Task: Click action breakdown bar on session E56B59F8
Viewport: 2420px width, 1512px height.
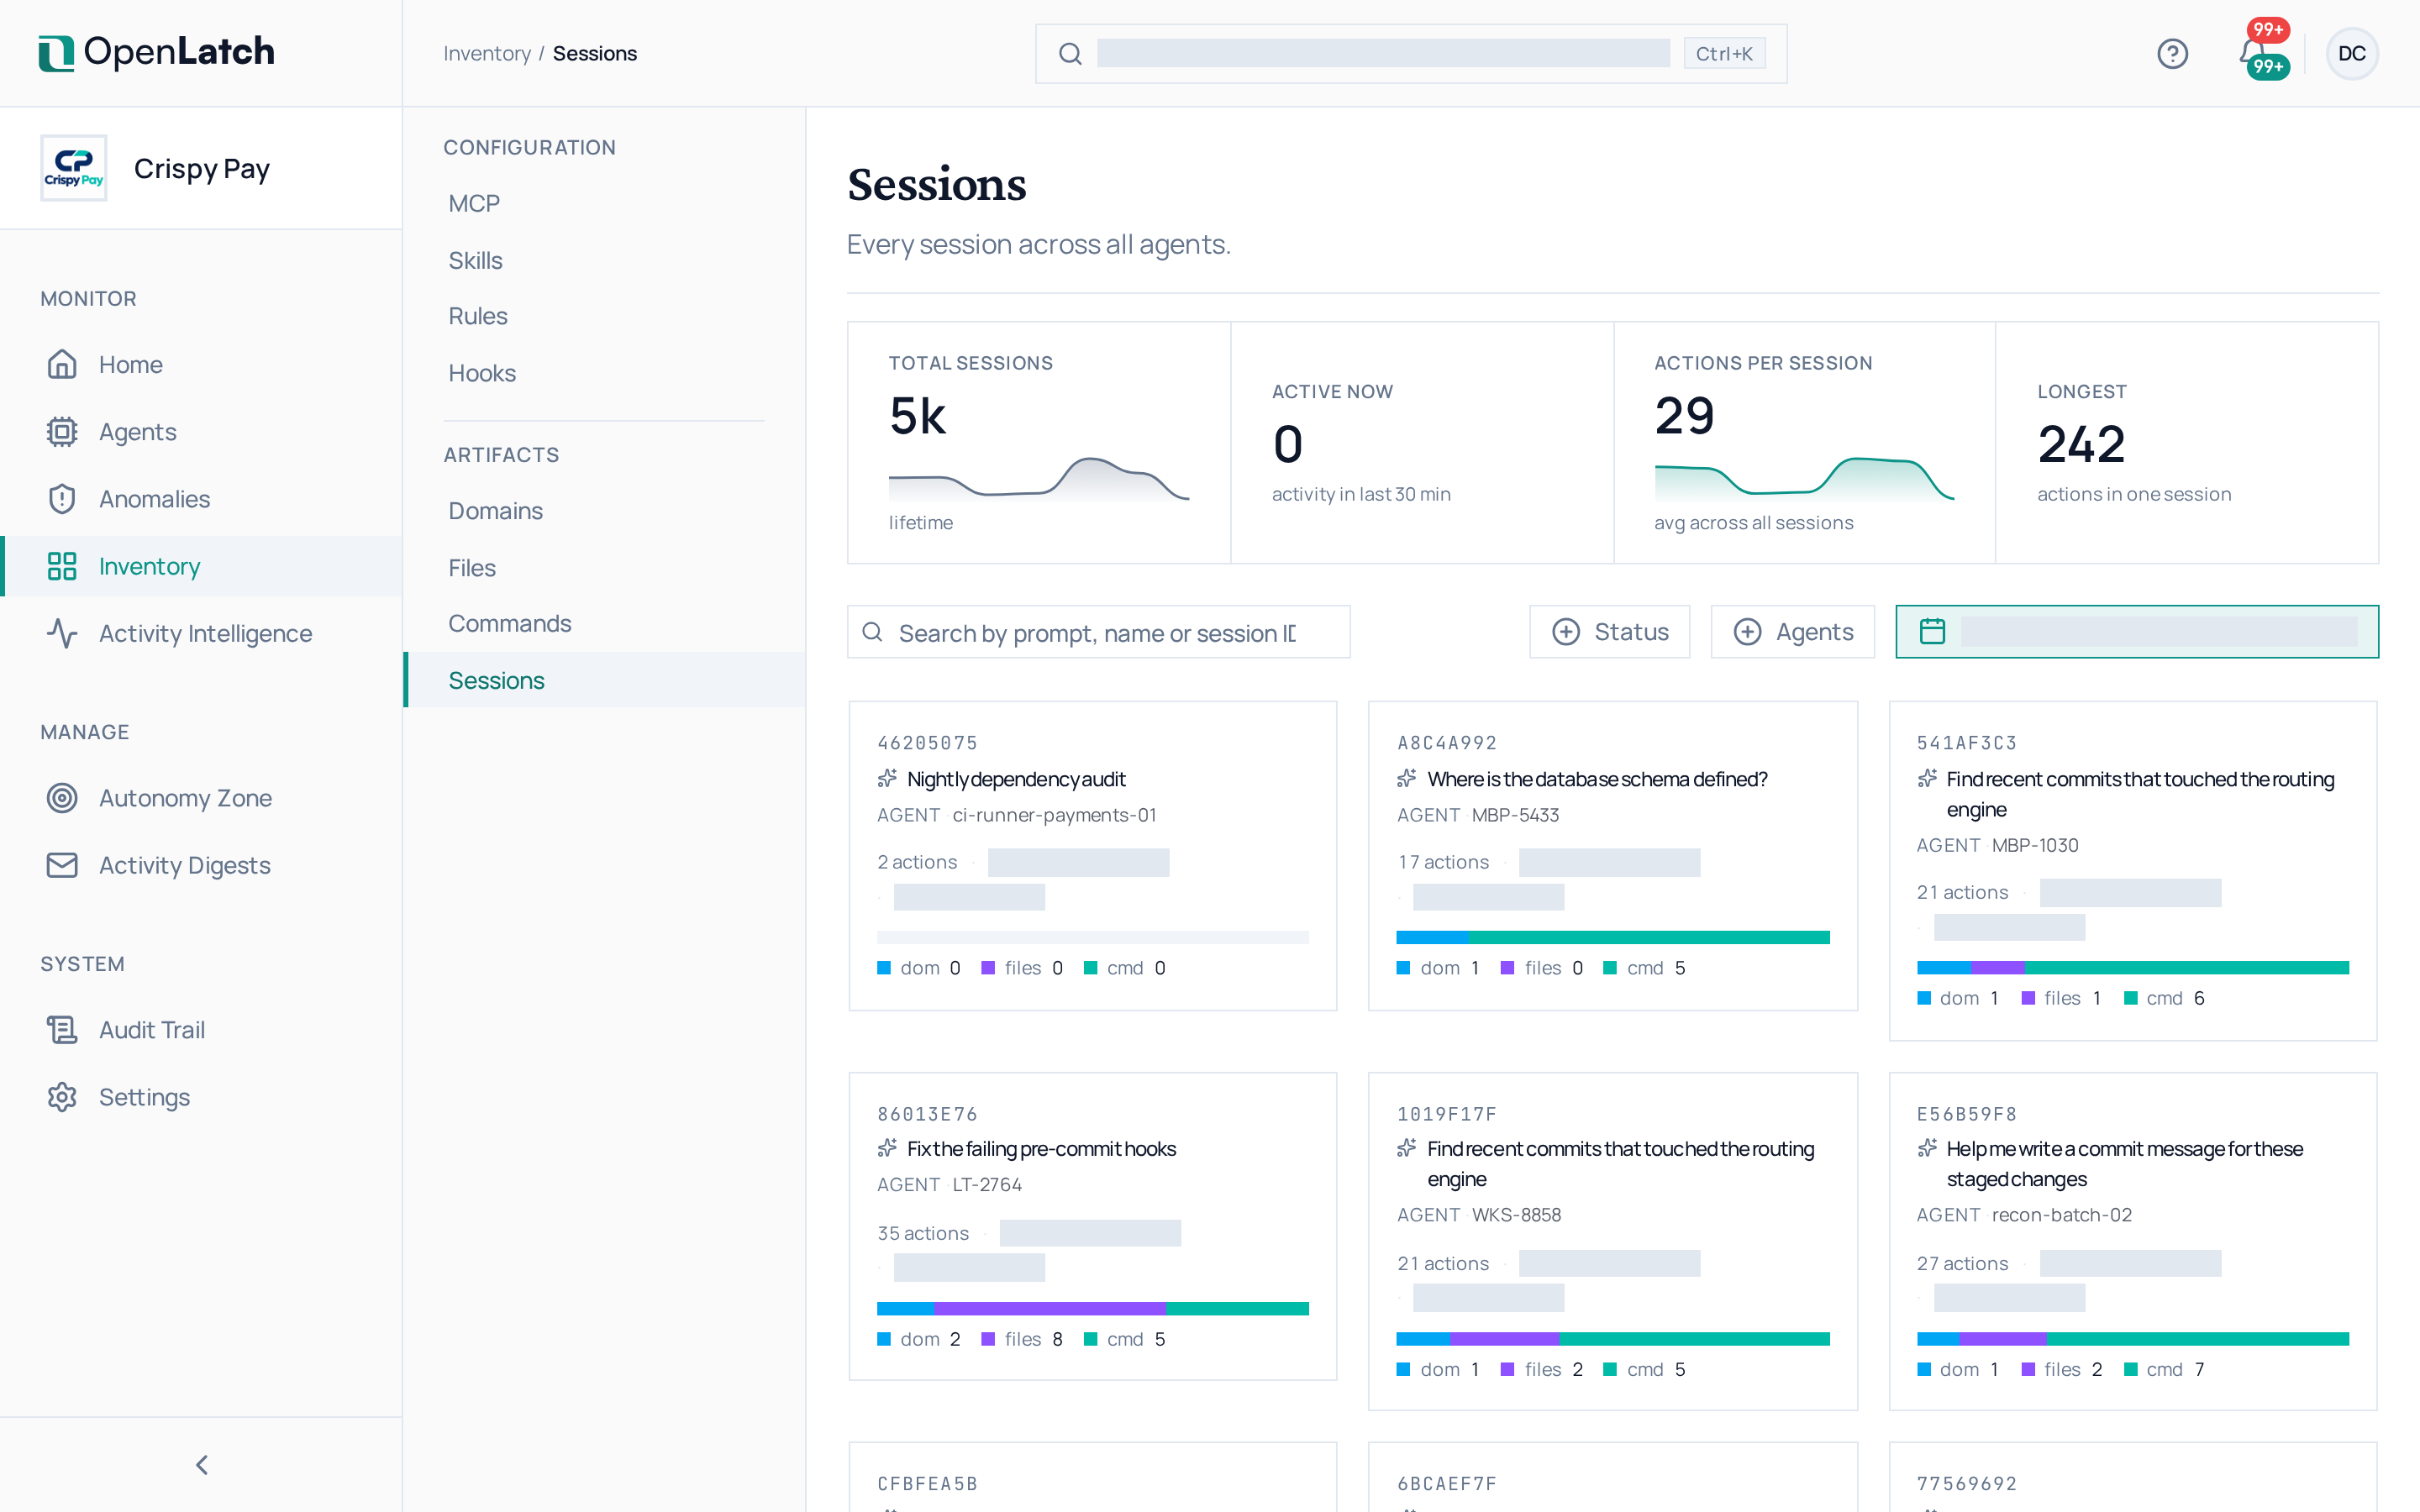Action: 2132,1338
